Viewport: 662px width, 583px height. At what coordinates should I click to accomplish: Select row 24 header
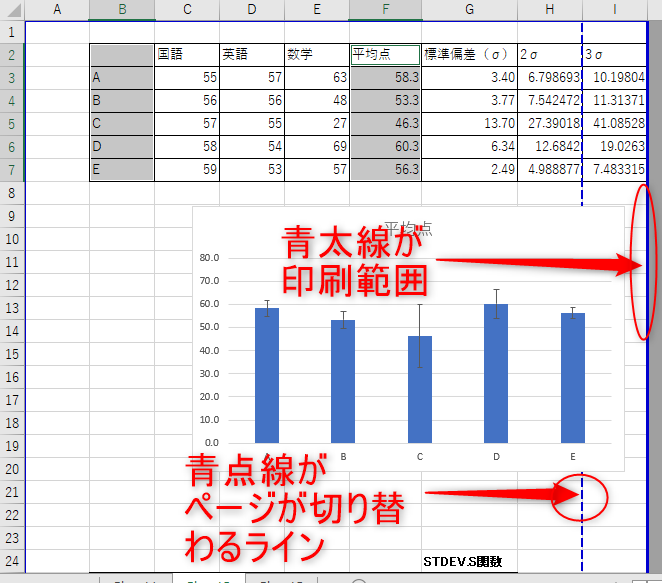click(12, 561)
